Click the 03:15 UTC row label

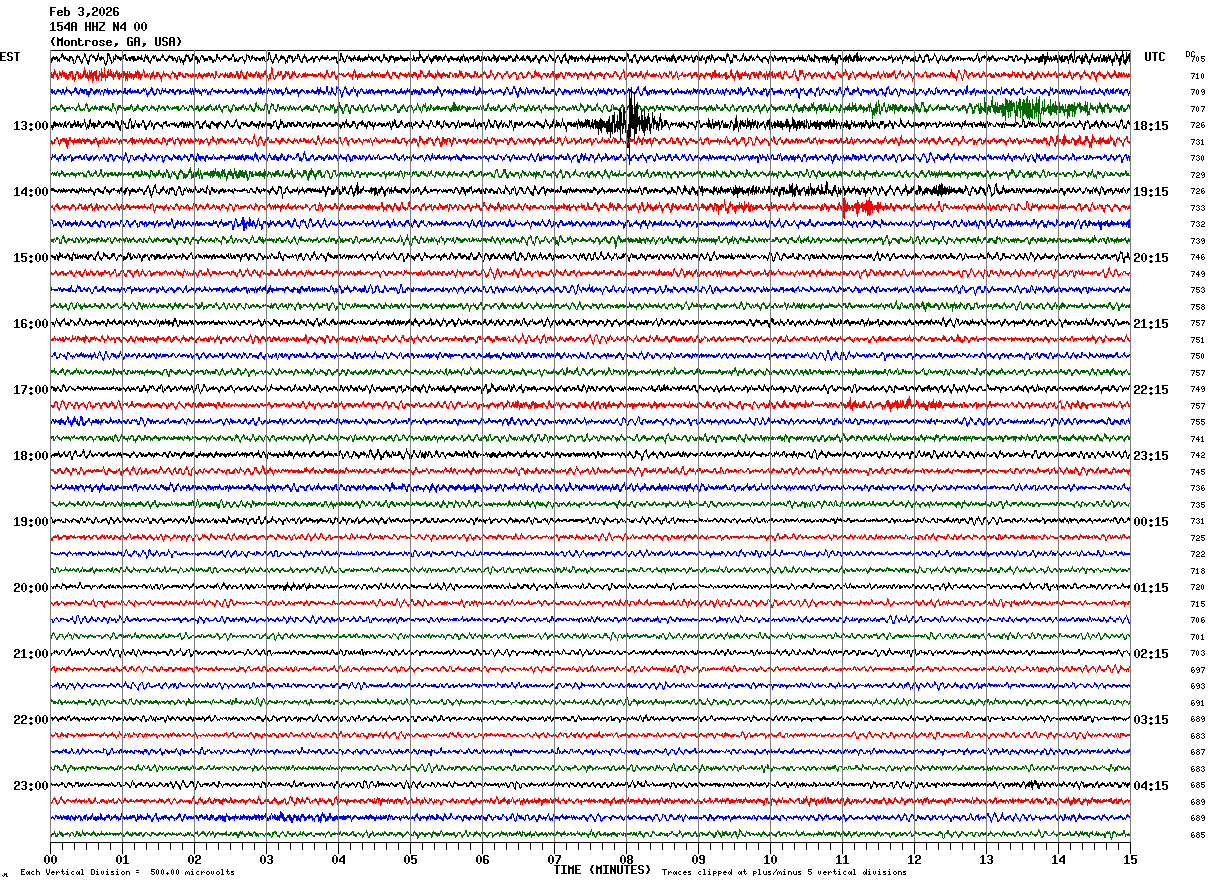click(x=1151, y=720)
